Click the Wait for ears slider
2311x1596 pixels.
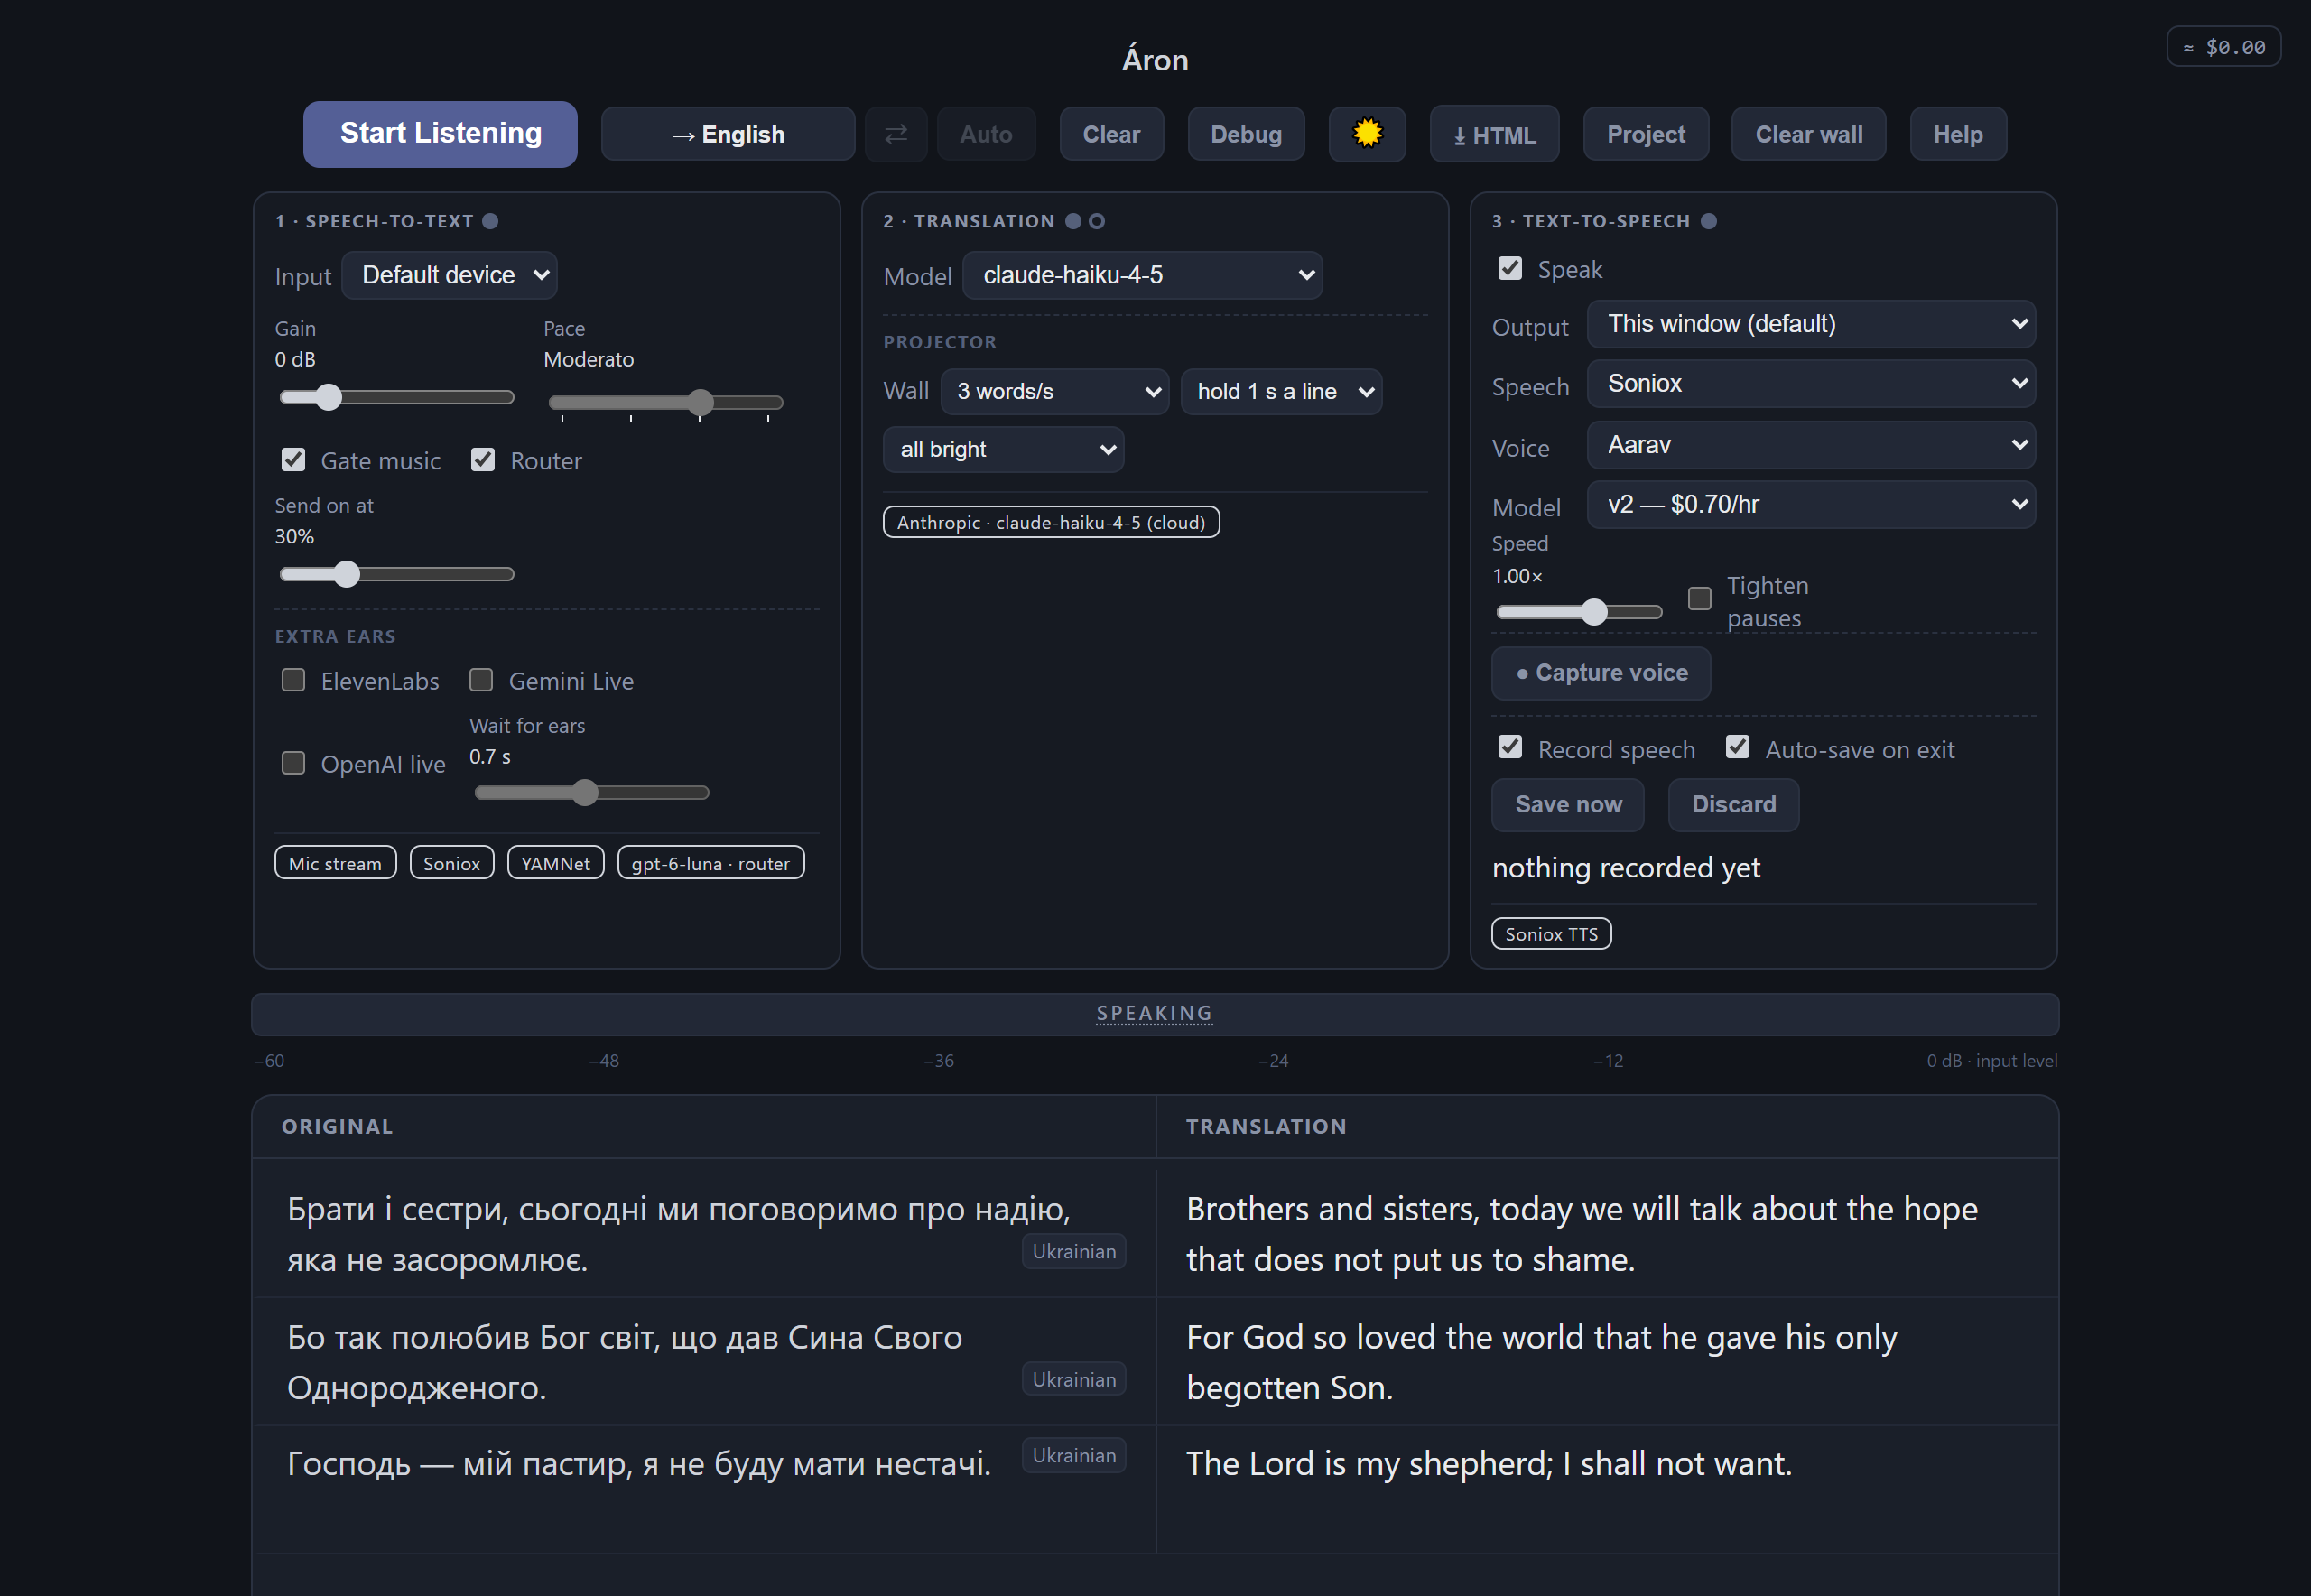(592, 793)
